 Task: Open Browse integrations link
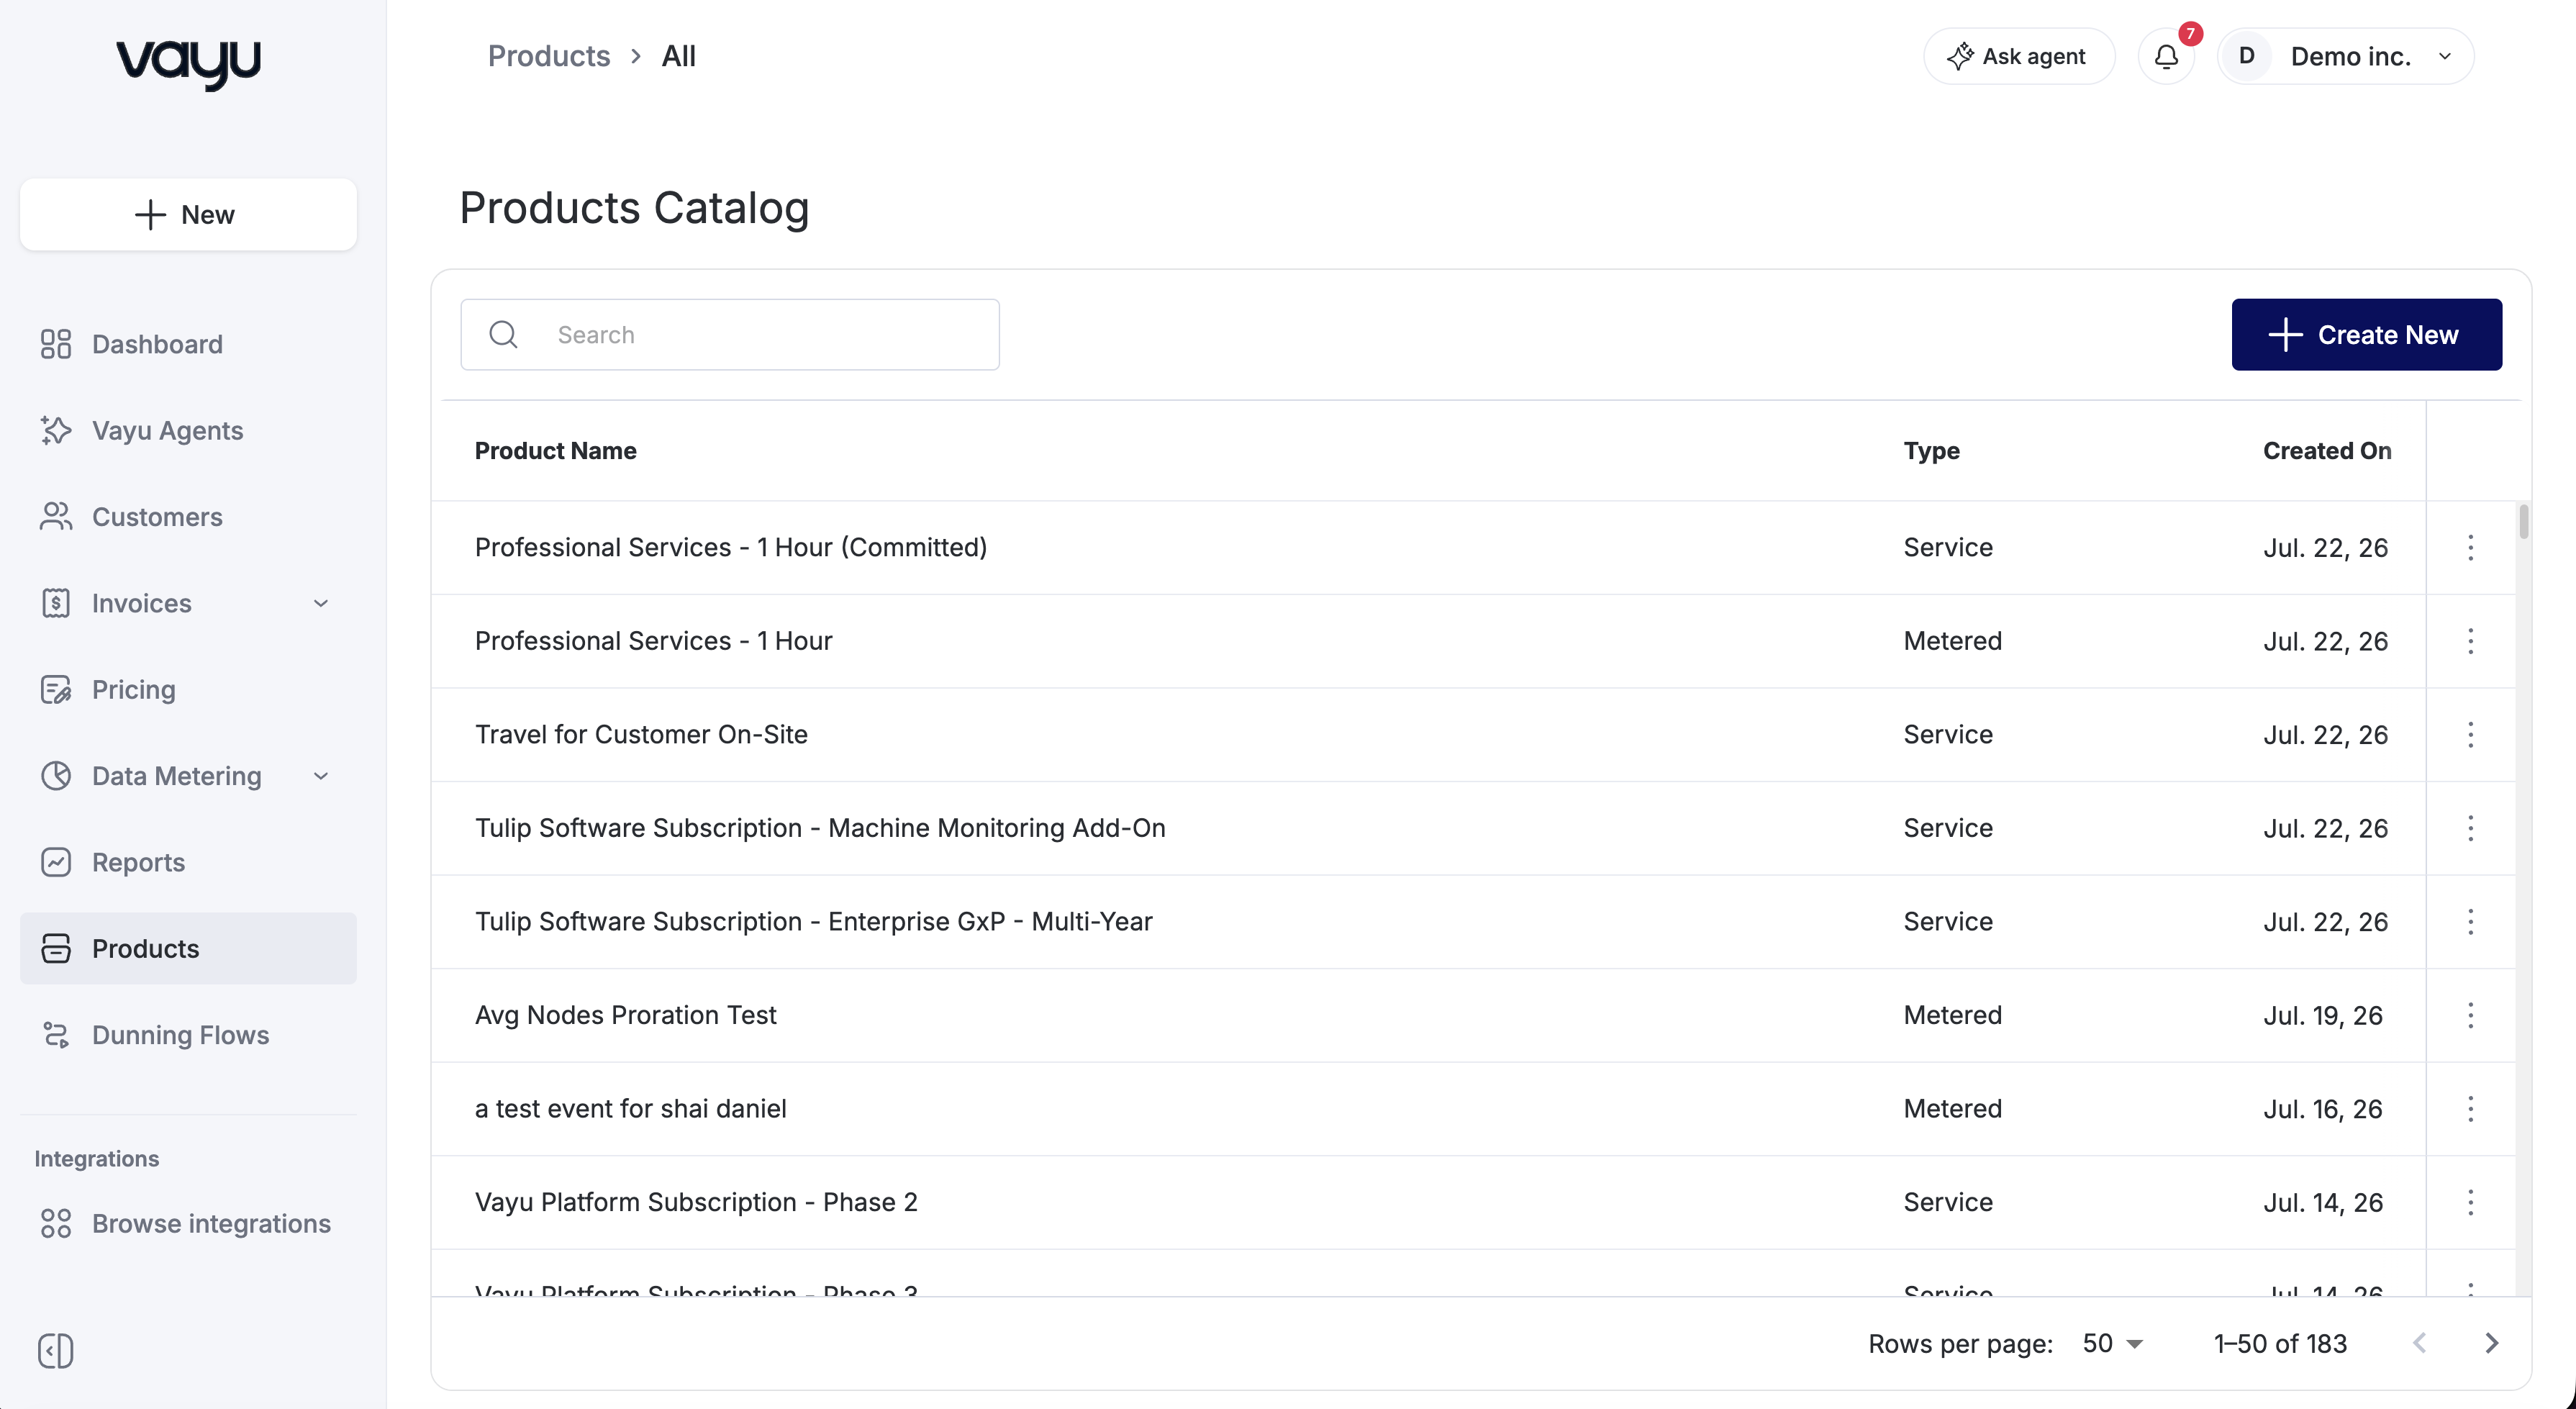pos(188,1223)
